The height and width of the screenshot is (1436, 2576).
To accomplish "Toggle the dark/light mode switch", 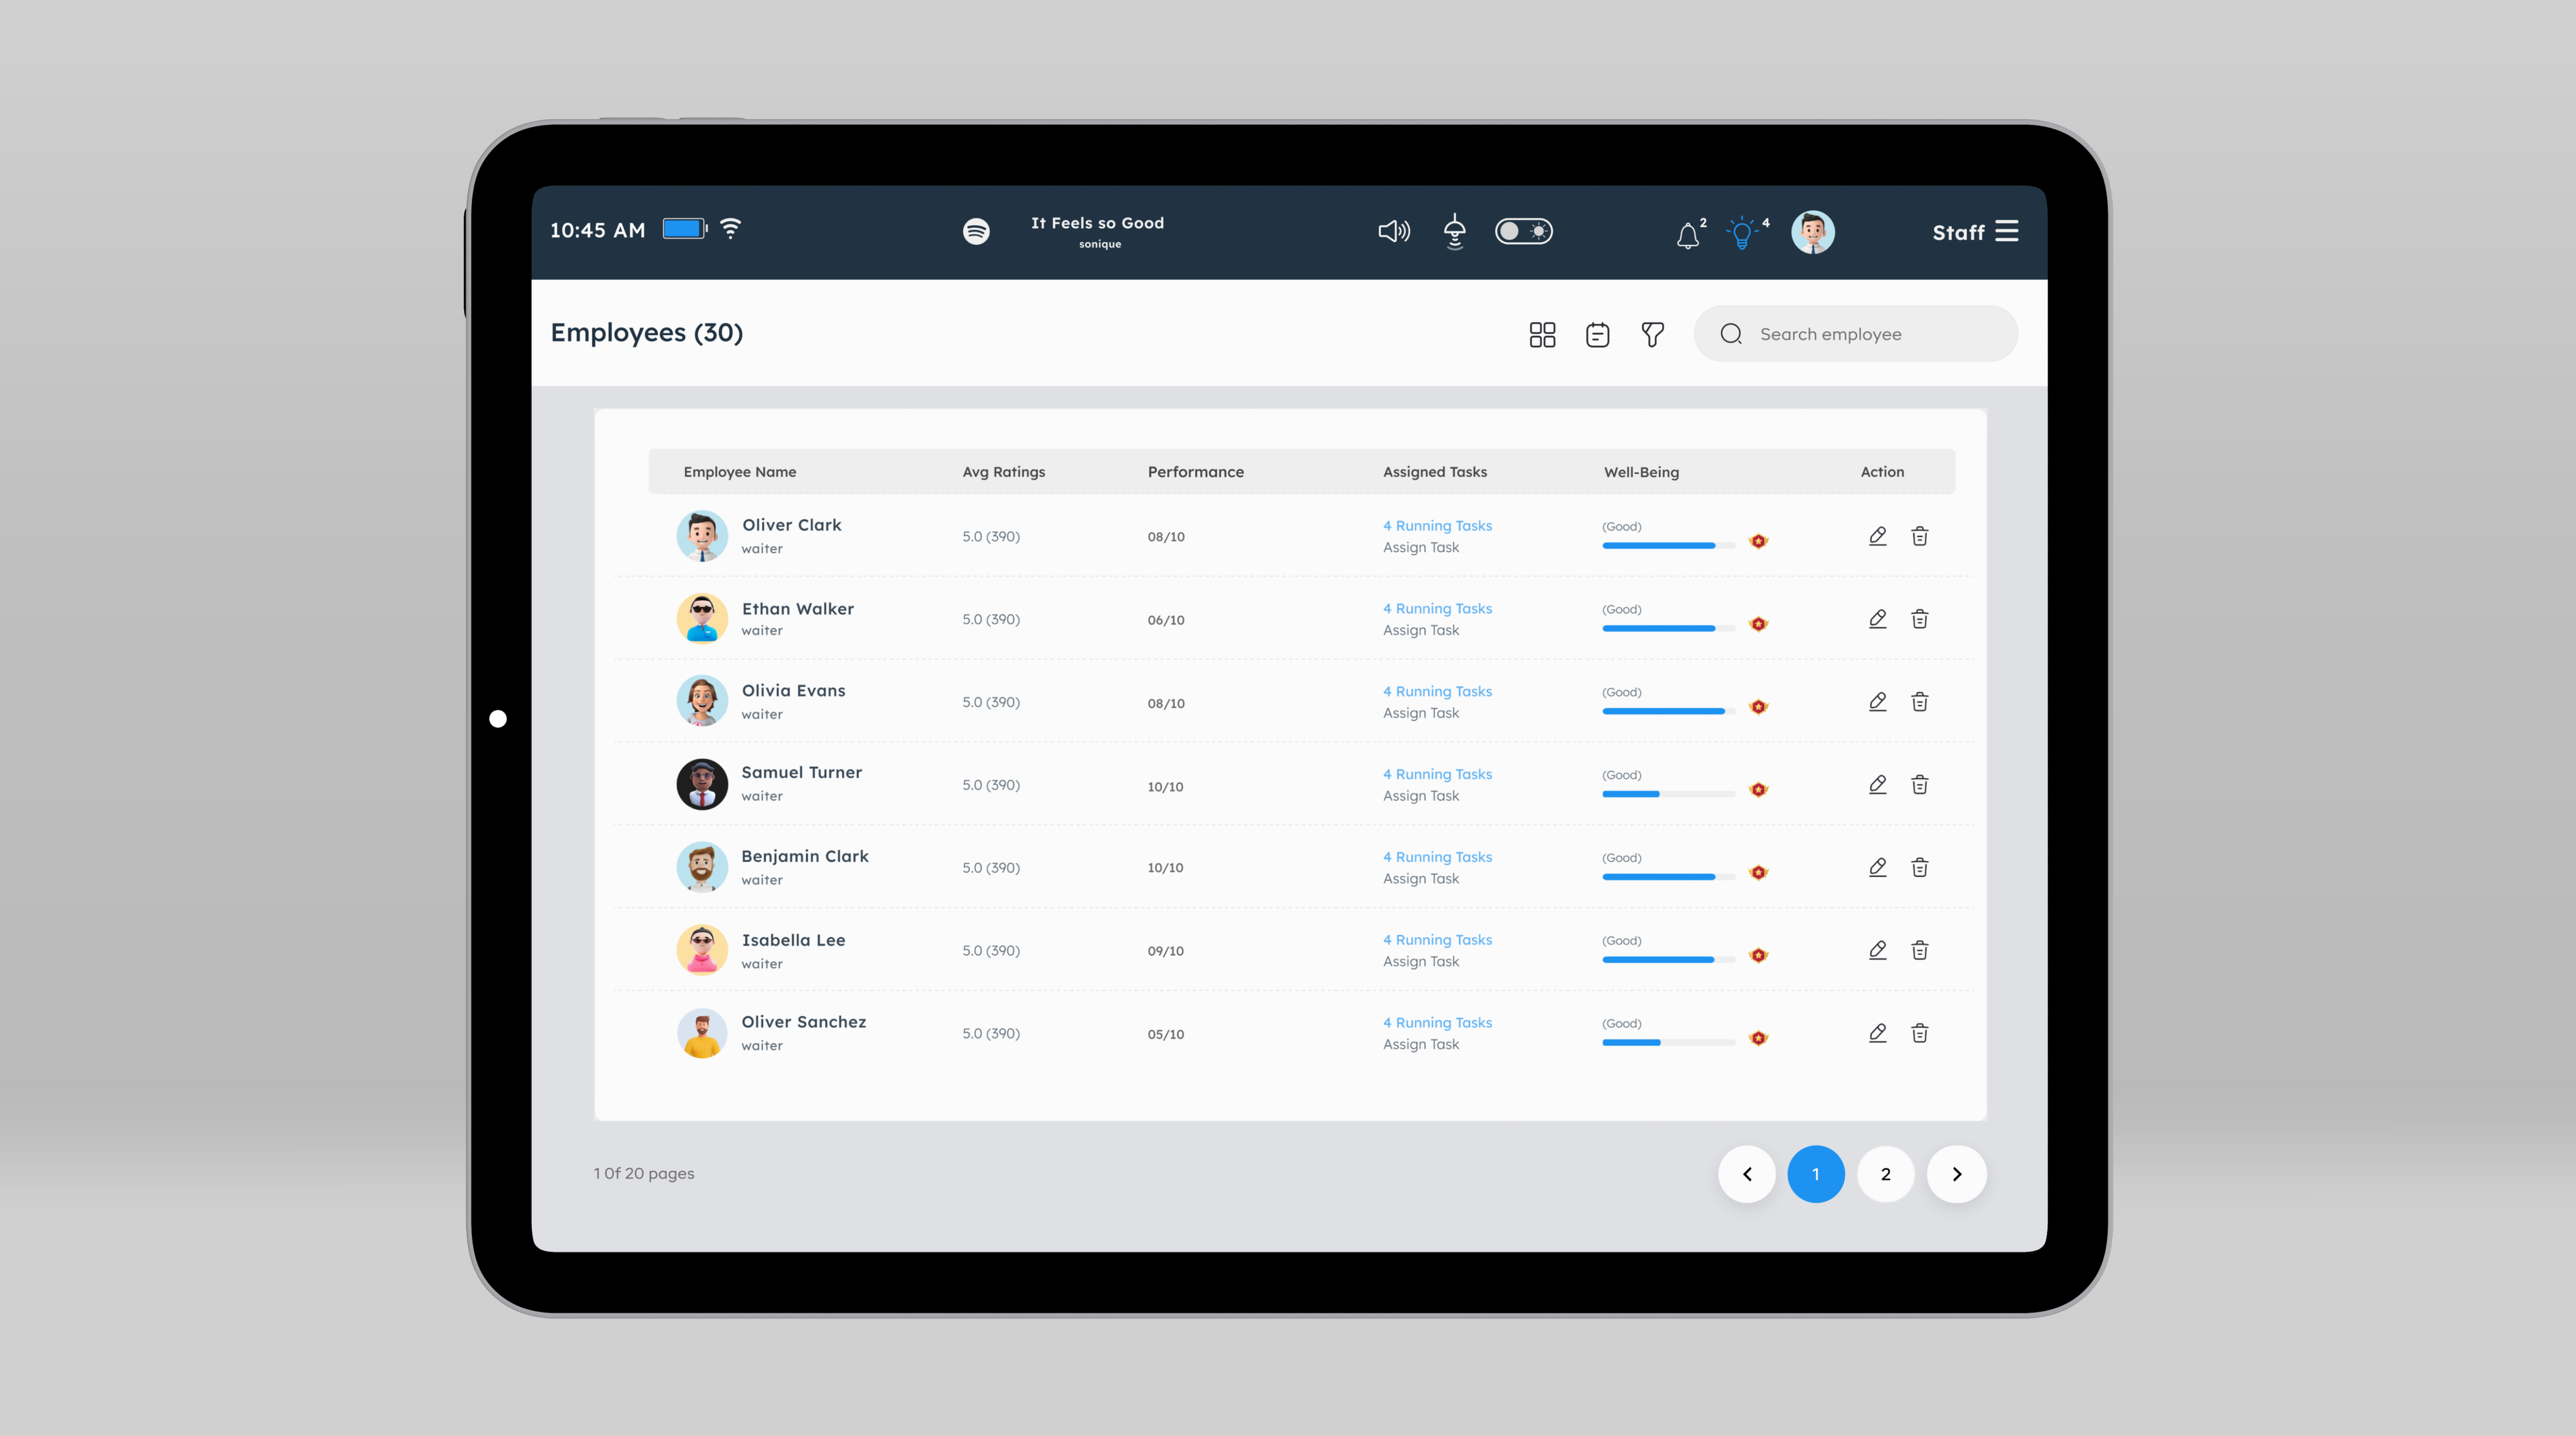I will (x=1523, y=231).
